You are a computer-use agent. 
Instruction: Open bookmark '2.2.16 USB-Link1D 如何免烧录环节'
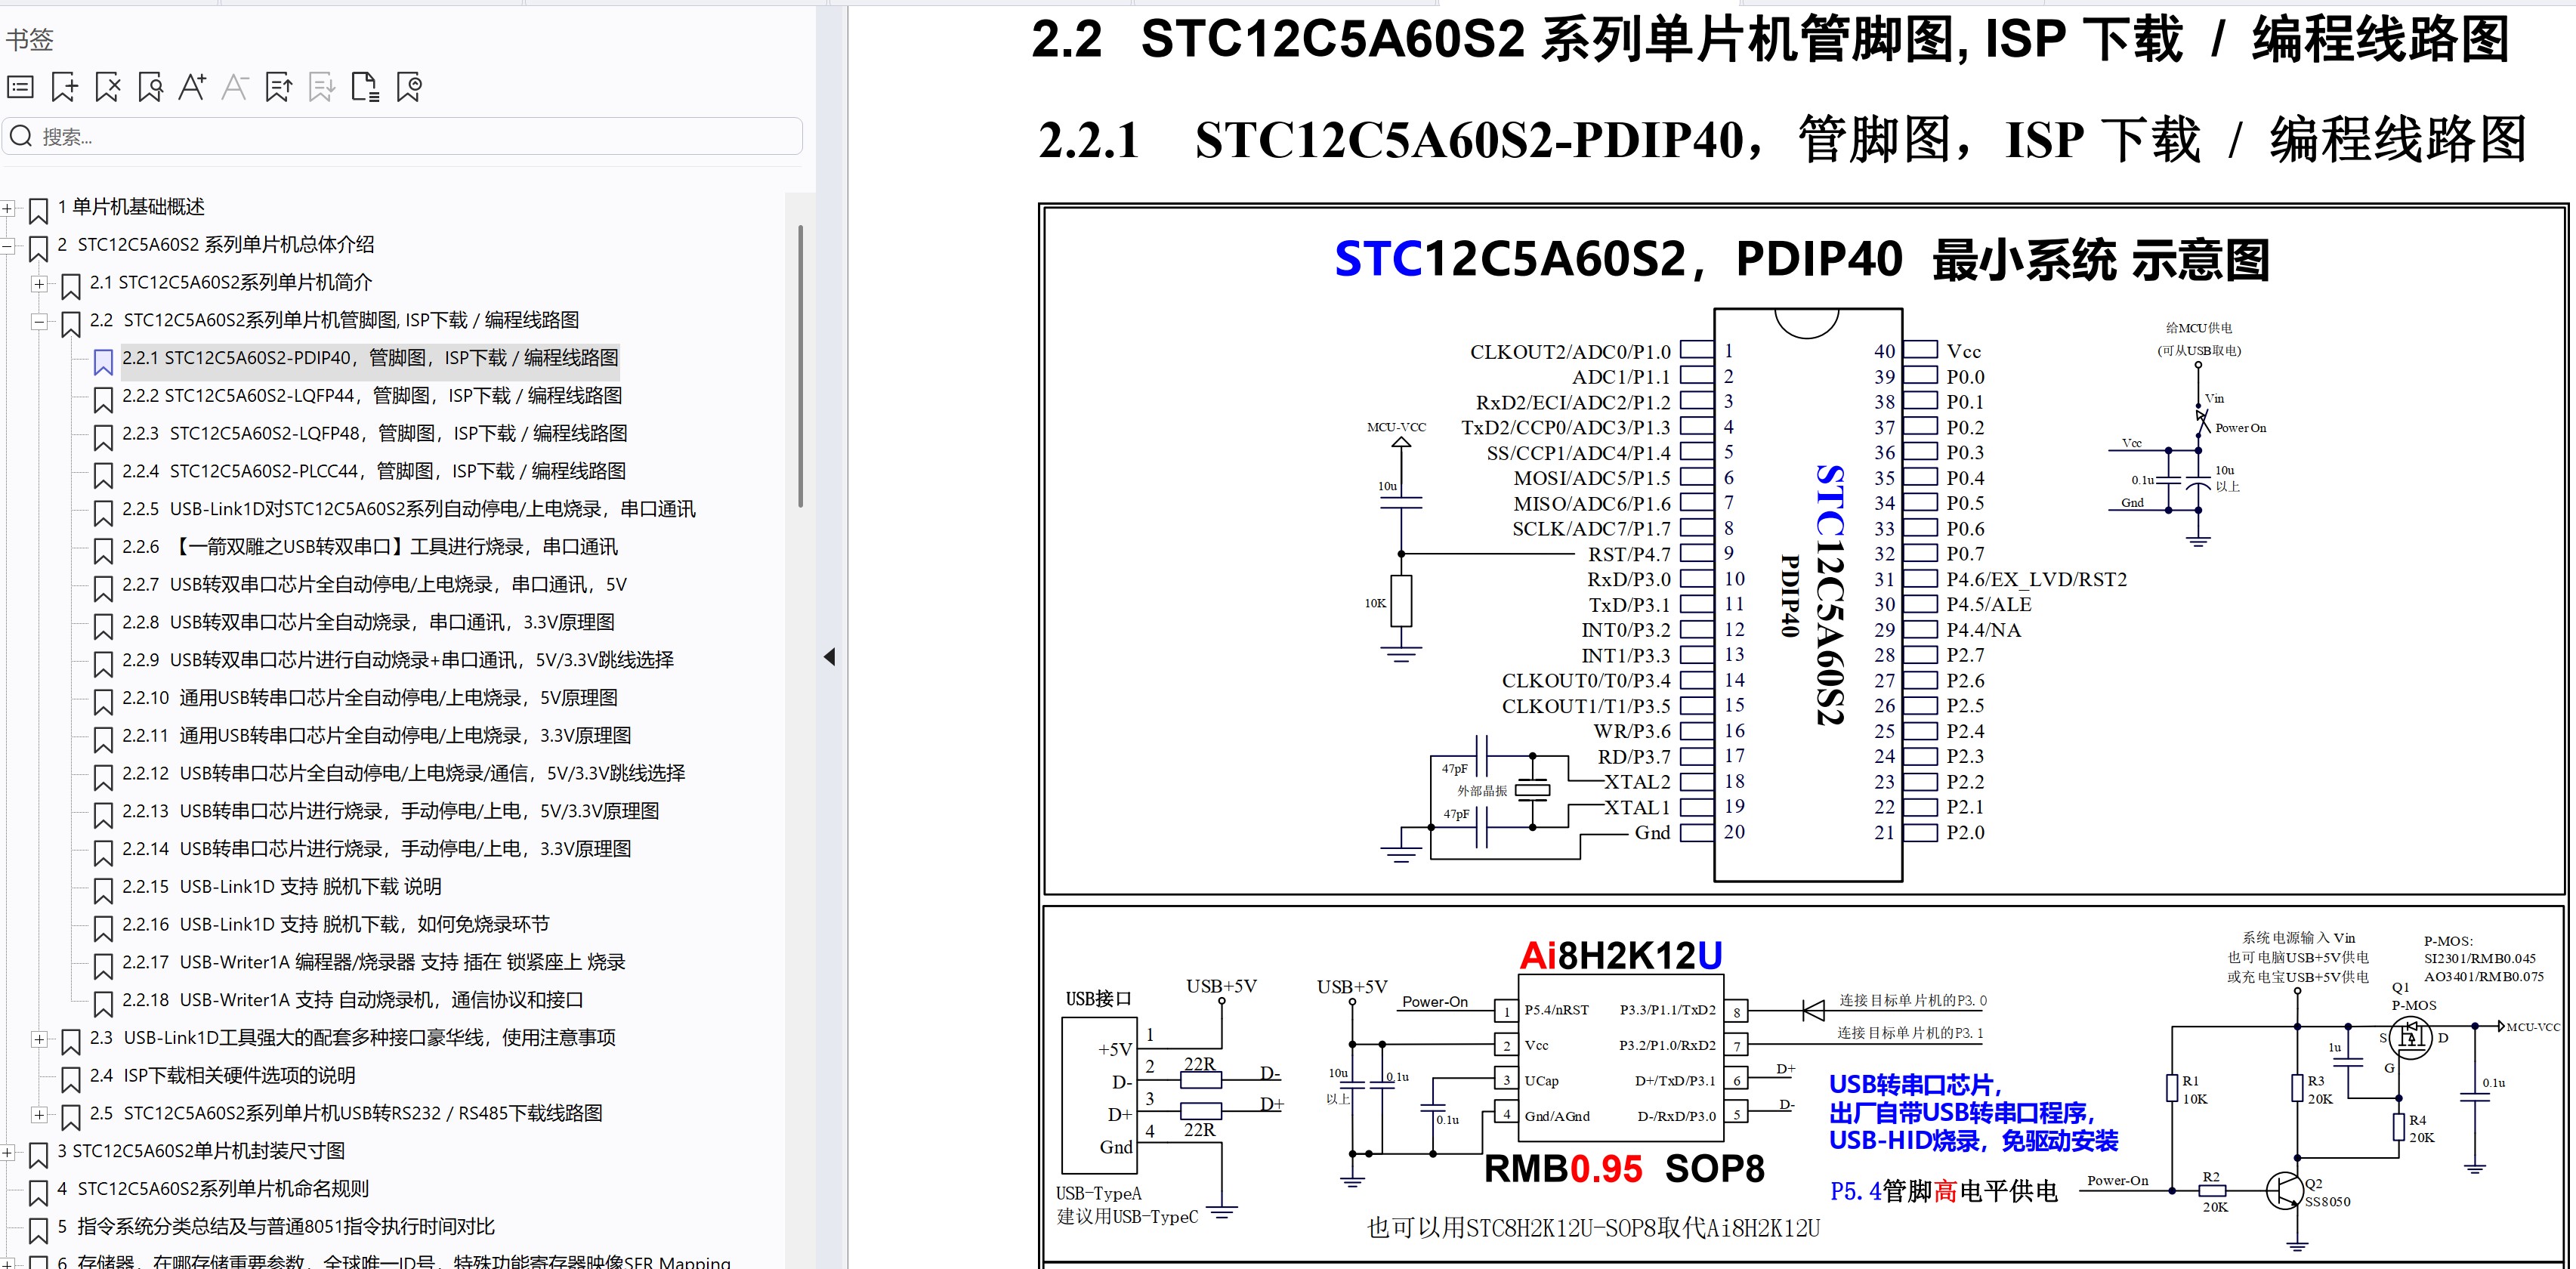coord(336,926)
